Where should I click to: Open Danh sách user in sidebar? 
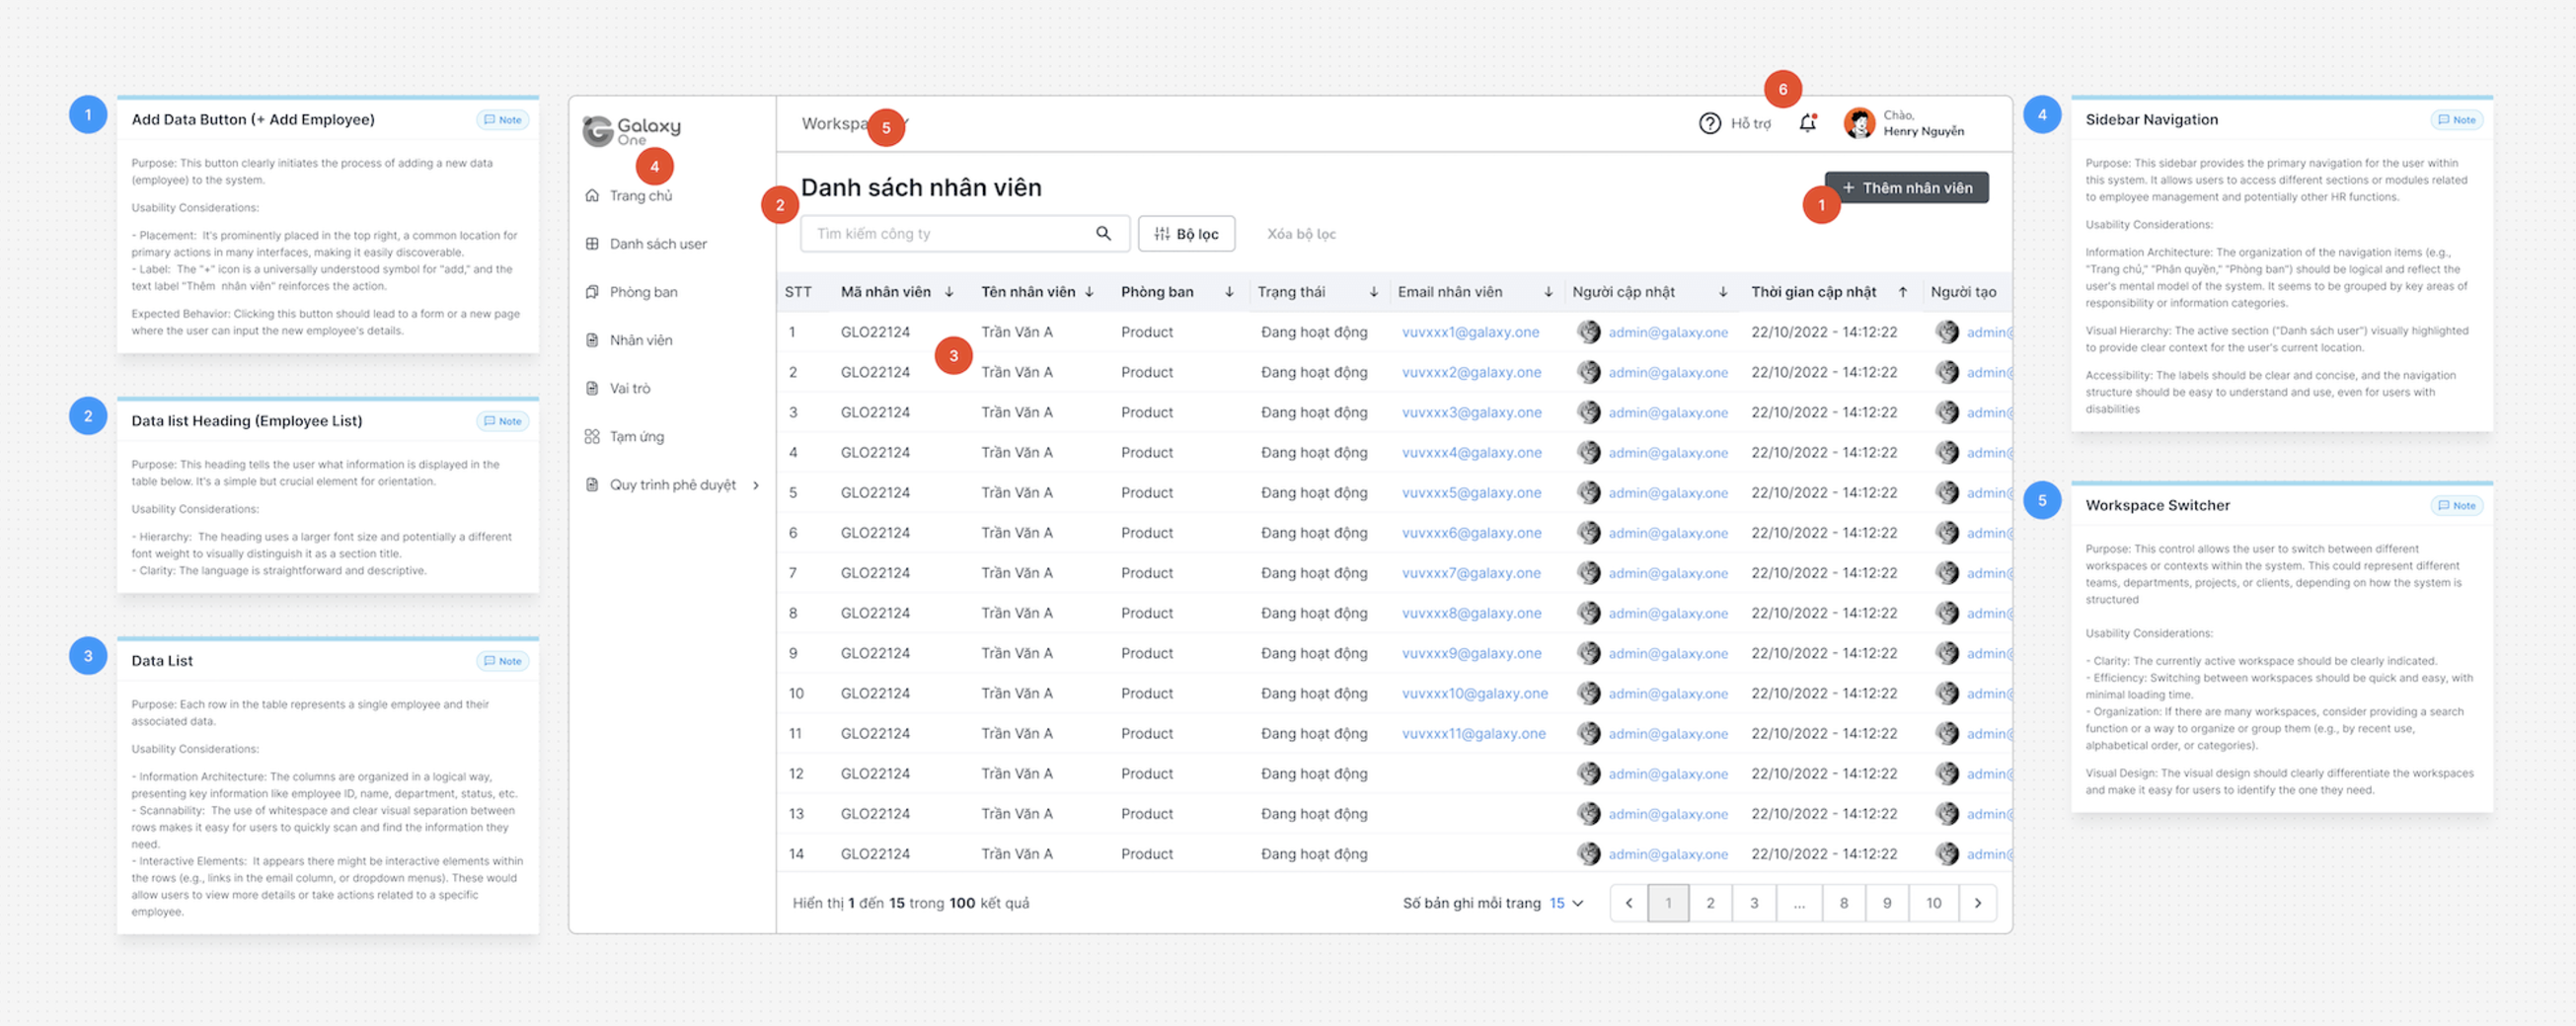coord(657,244)
